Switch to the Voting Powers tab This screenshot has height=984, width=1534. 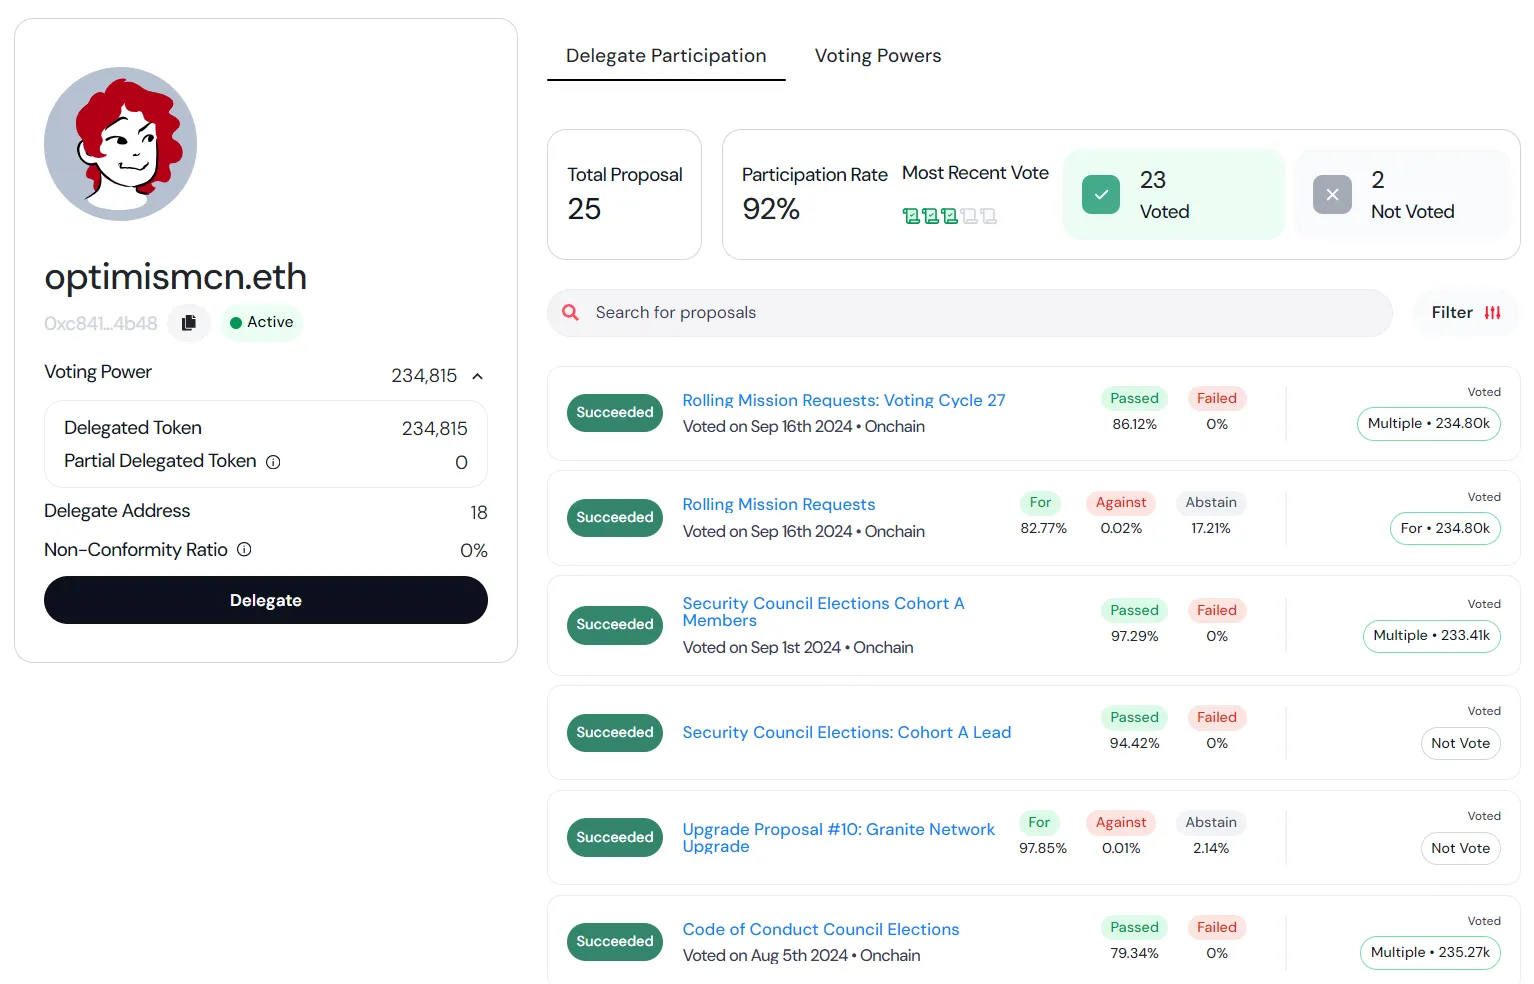(x=877, y=56)
